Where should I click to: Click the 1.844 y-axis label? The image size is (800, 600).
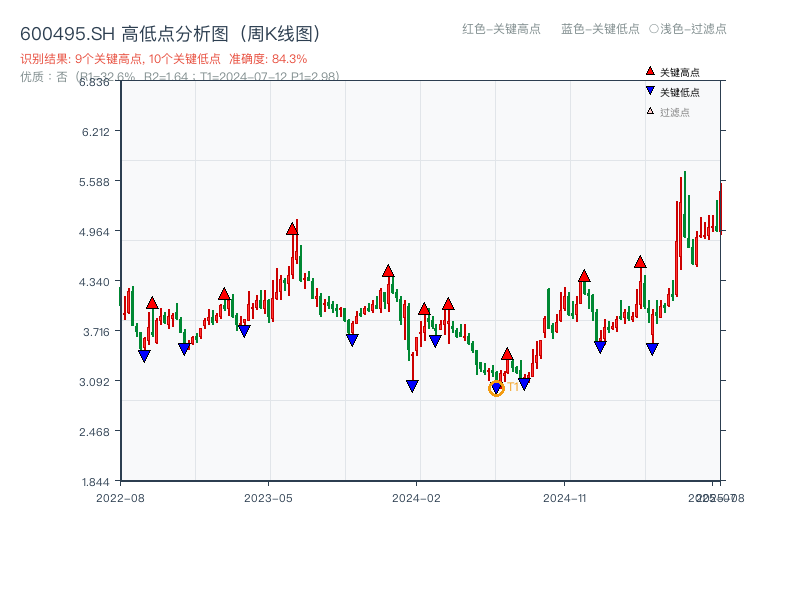95,482
